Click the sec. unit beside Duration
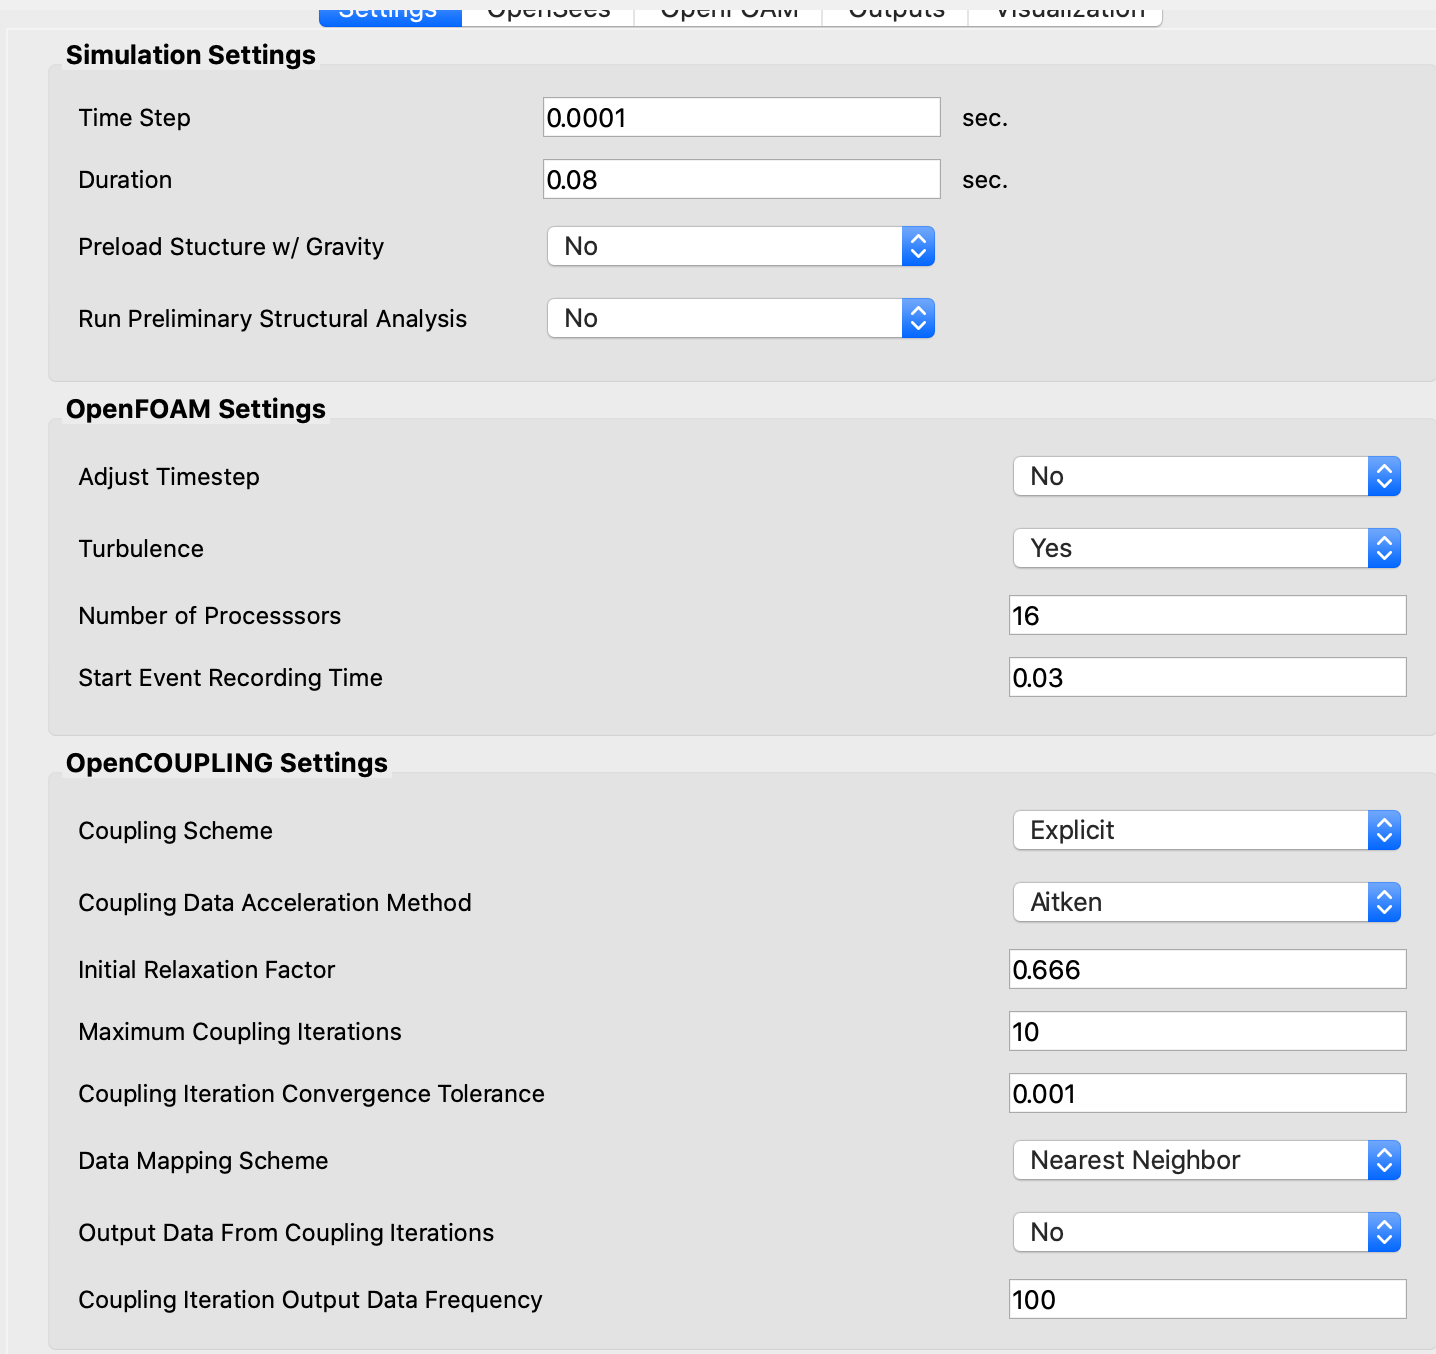 coord(985,180)
